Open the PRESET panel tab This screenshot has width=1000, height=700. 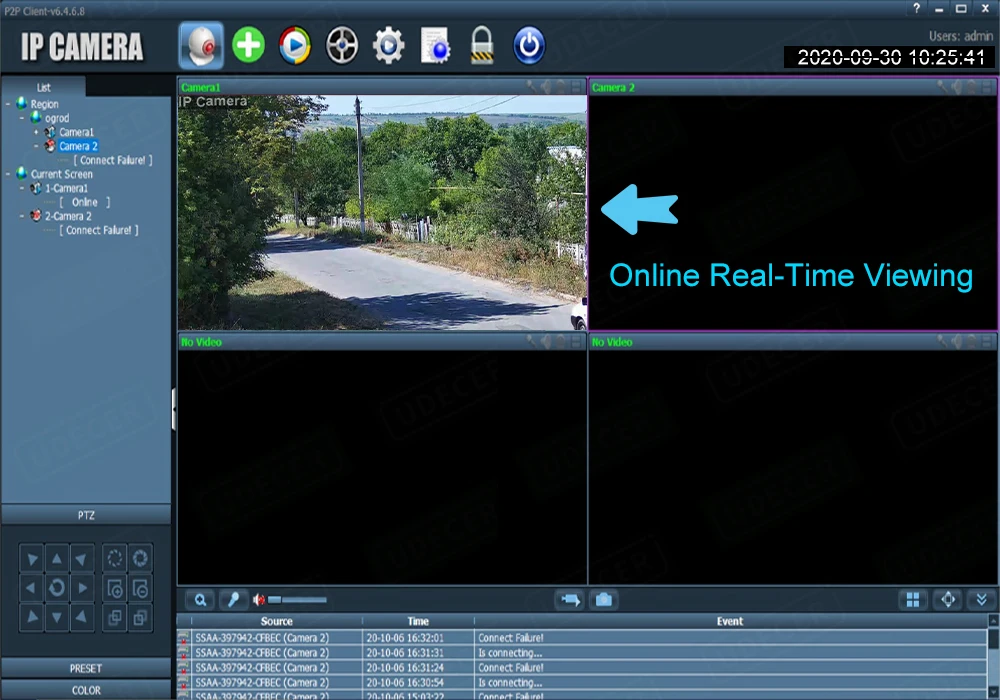tap(86, 668)
